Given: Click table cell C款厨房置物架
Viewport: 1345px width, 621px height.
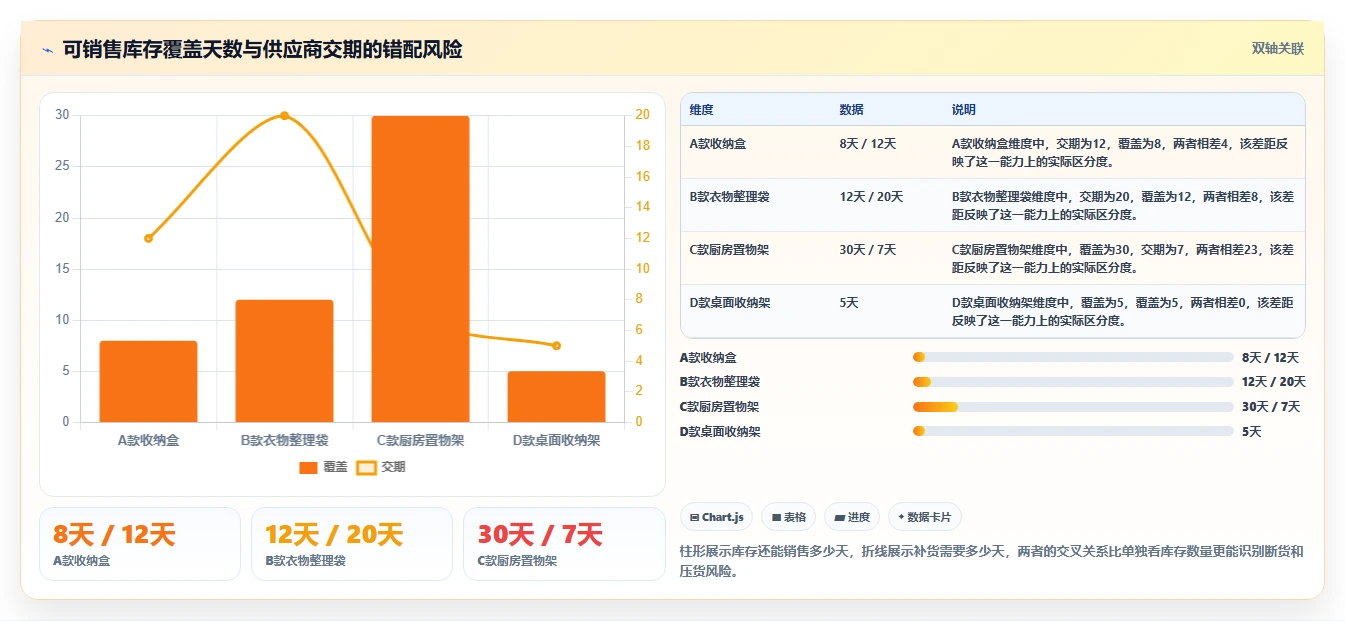Looking at the screenshot, I should (x=729, y=250).
